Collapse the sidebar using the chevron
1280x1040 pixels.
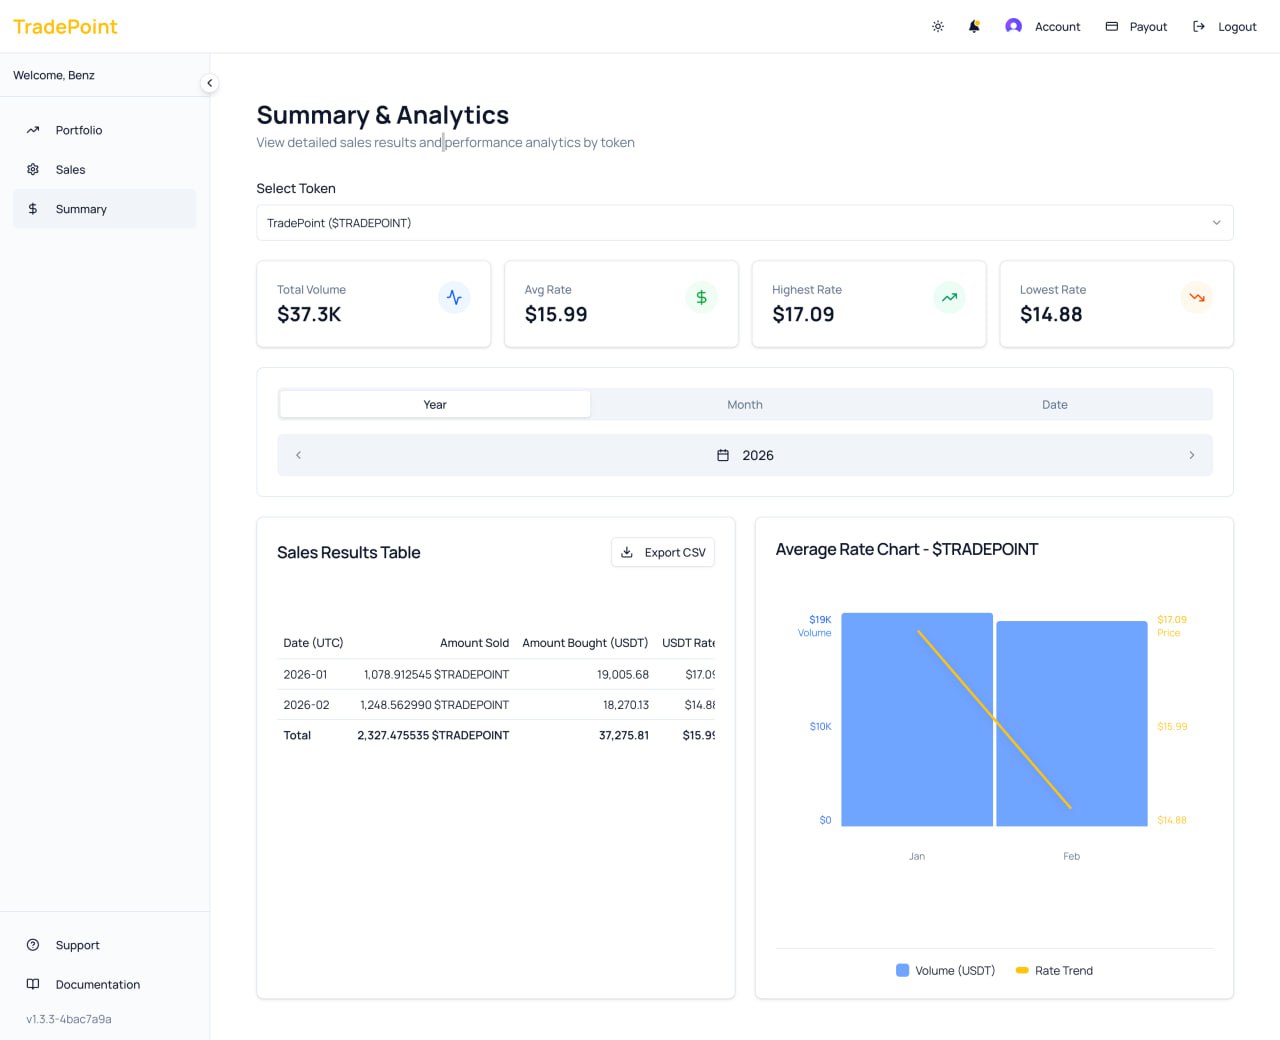210,83
